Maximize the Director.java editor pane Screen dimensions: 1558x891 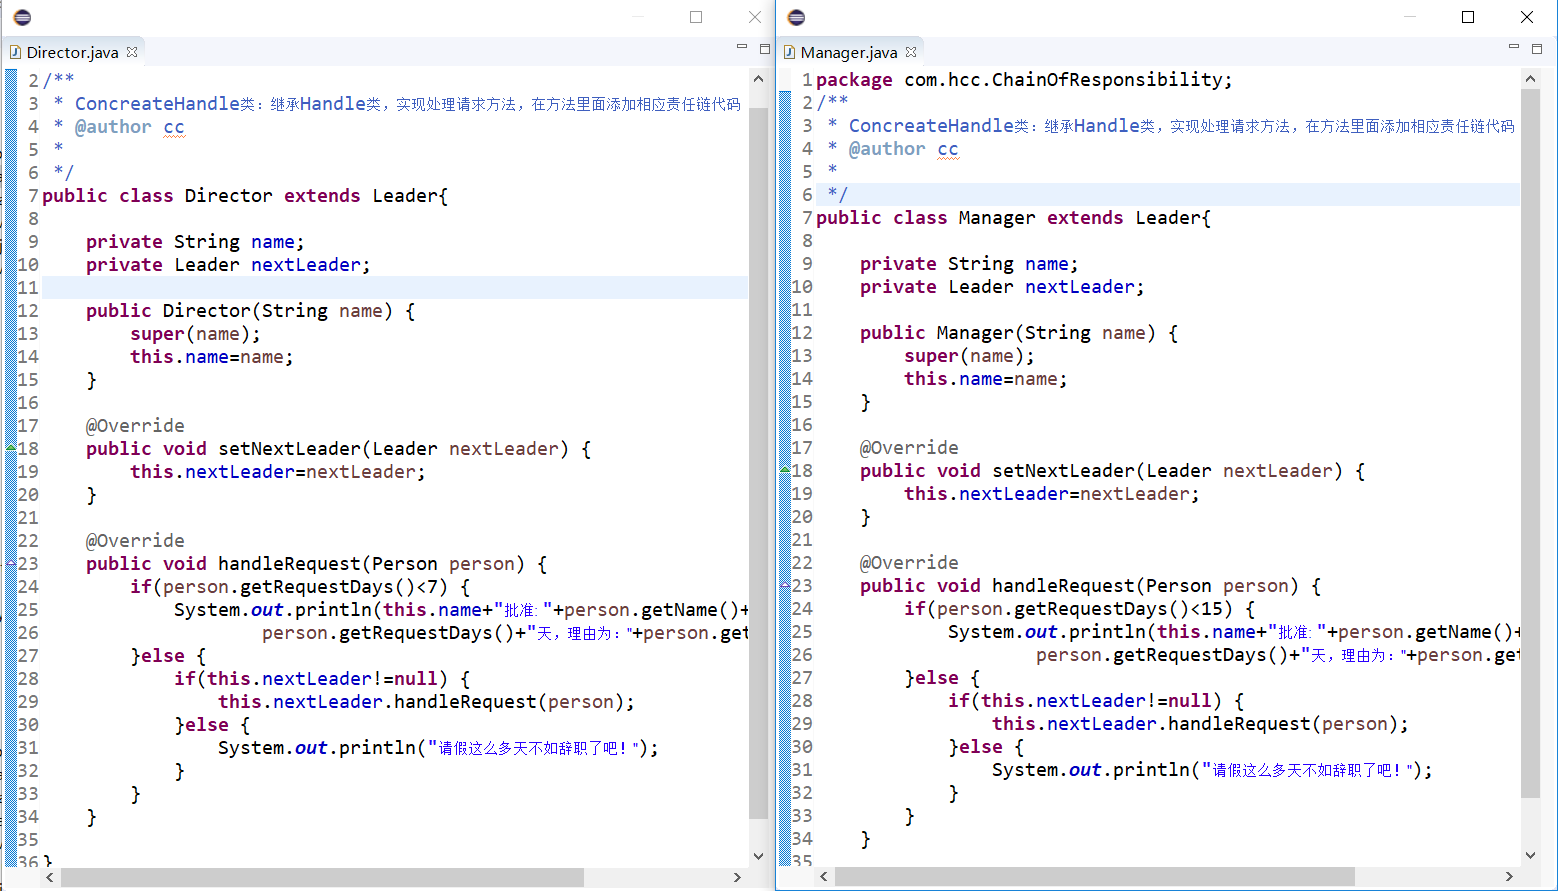(x=764, y=48)
